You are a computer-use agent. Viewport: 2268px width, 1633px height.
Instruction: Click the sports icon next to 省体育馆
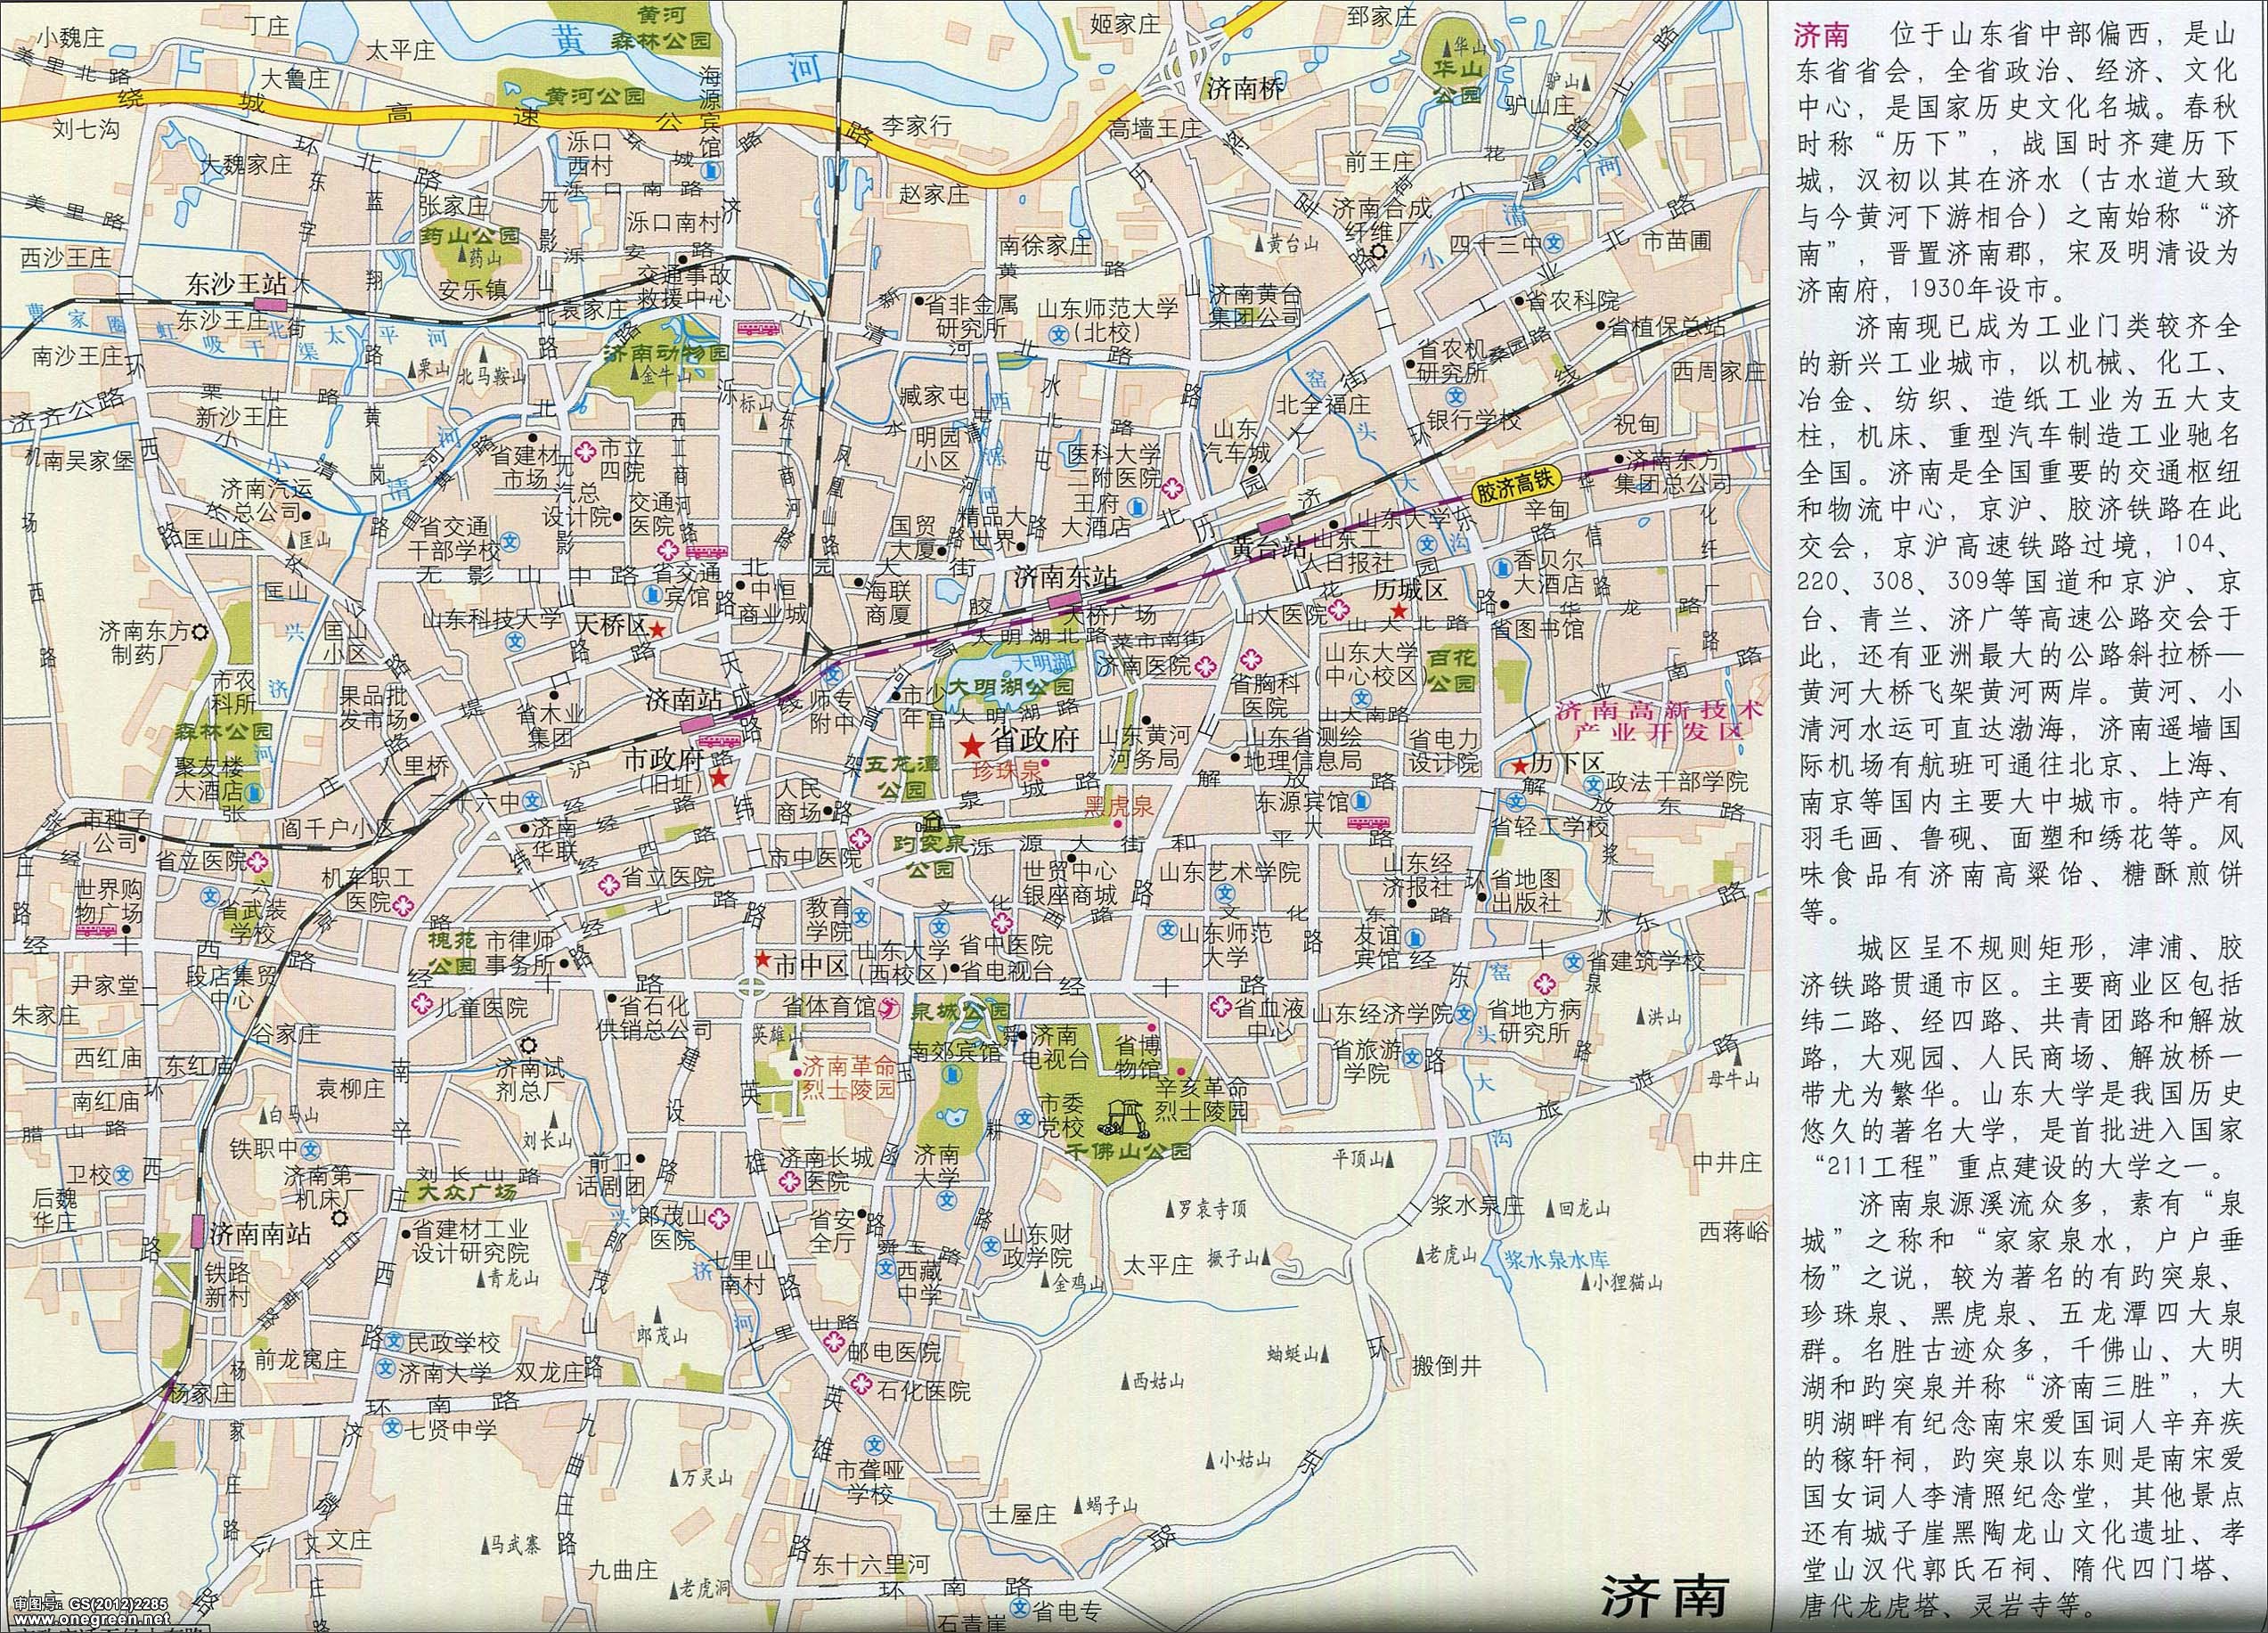(x=889, y=1010)
